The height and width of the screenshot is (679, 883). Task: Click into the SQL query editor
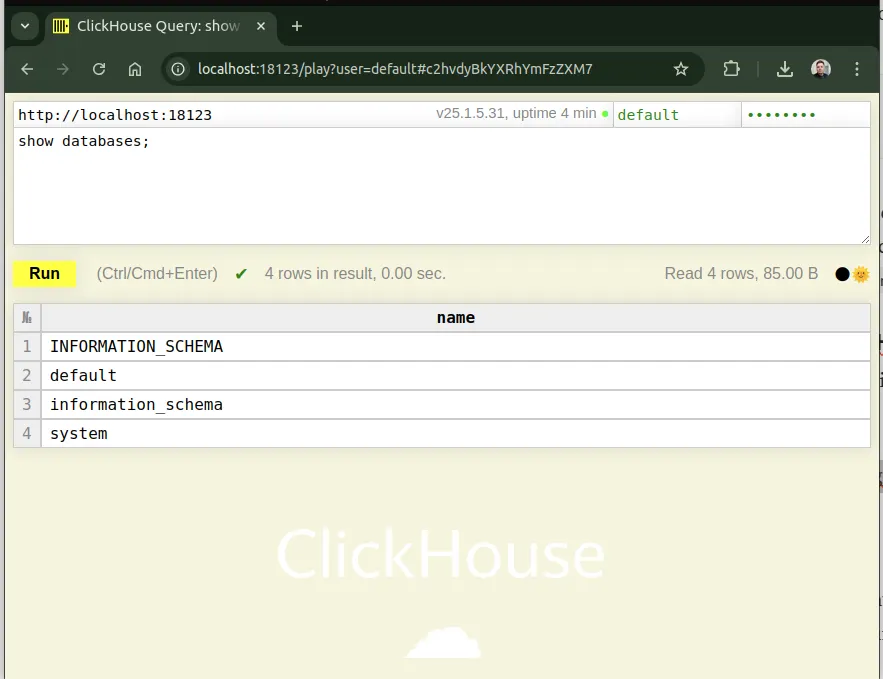coord(442,186)
